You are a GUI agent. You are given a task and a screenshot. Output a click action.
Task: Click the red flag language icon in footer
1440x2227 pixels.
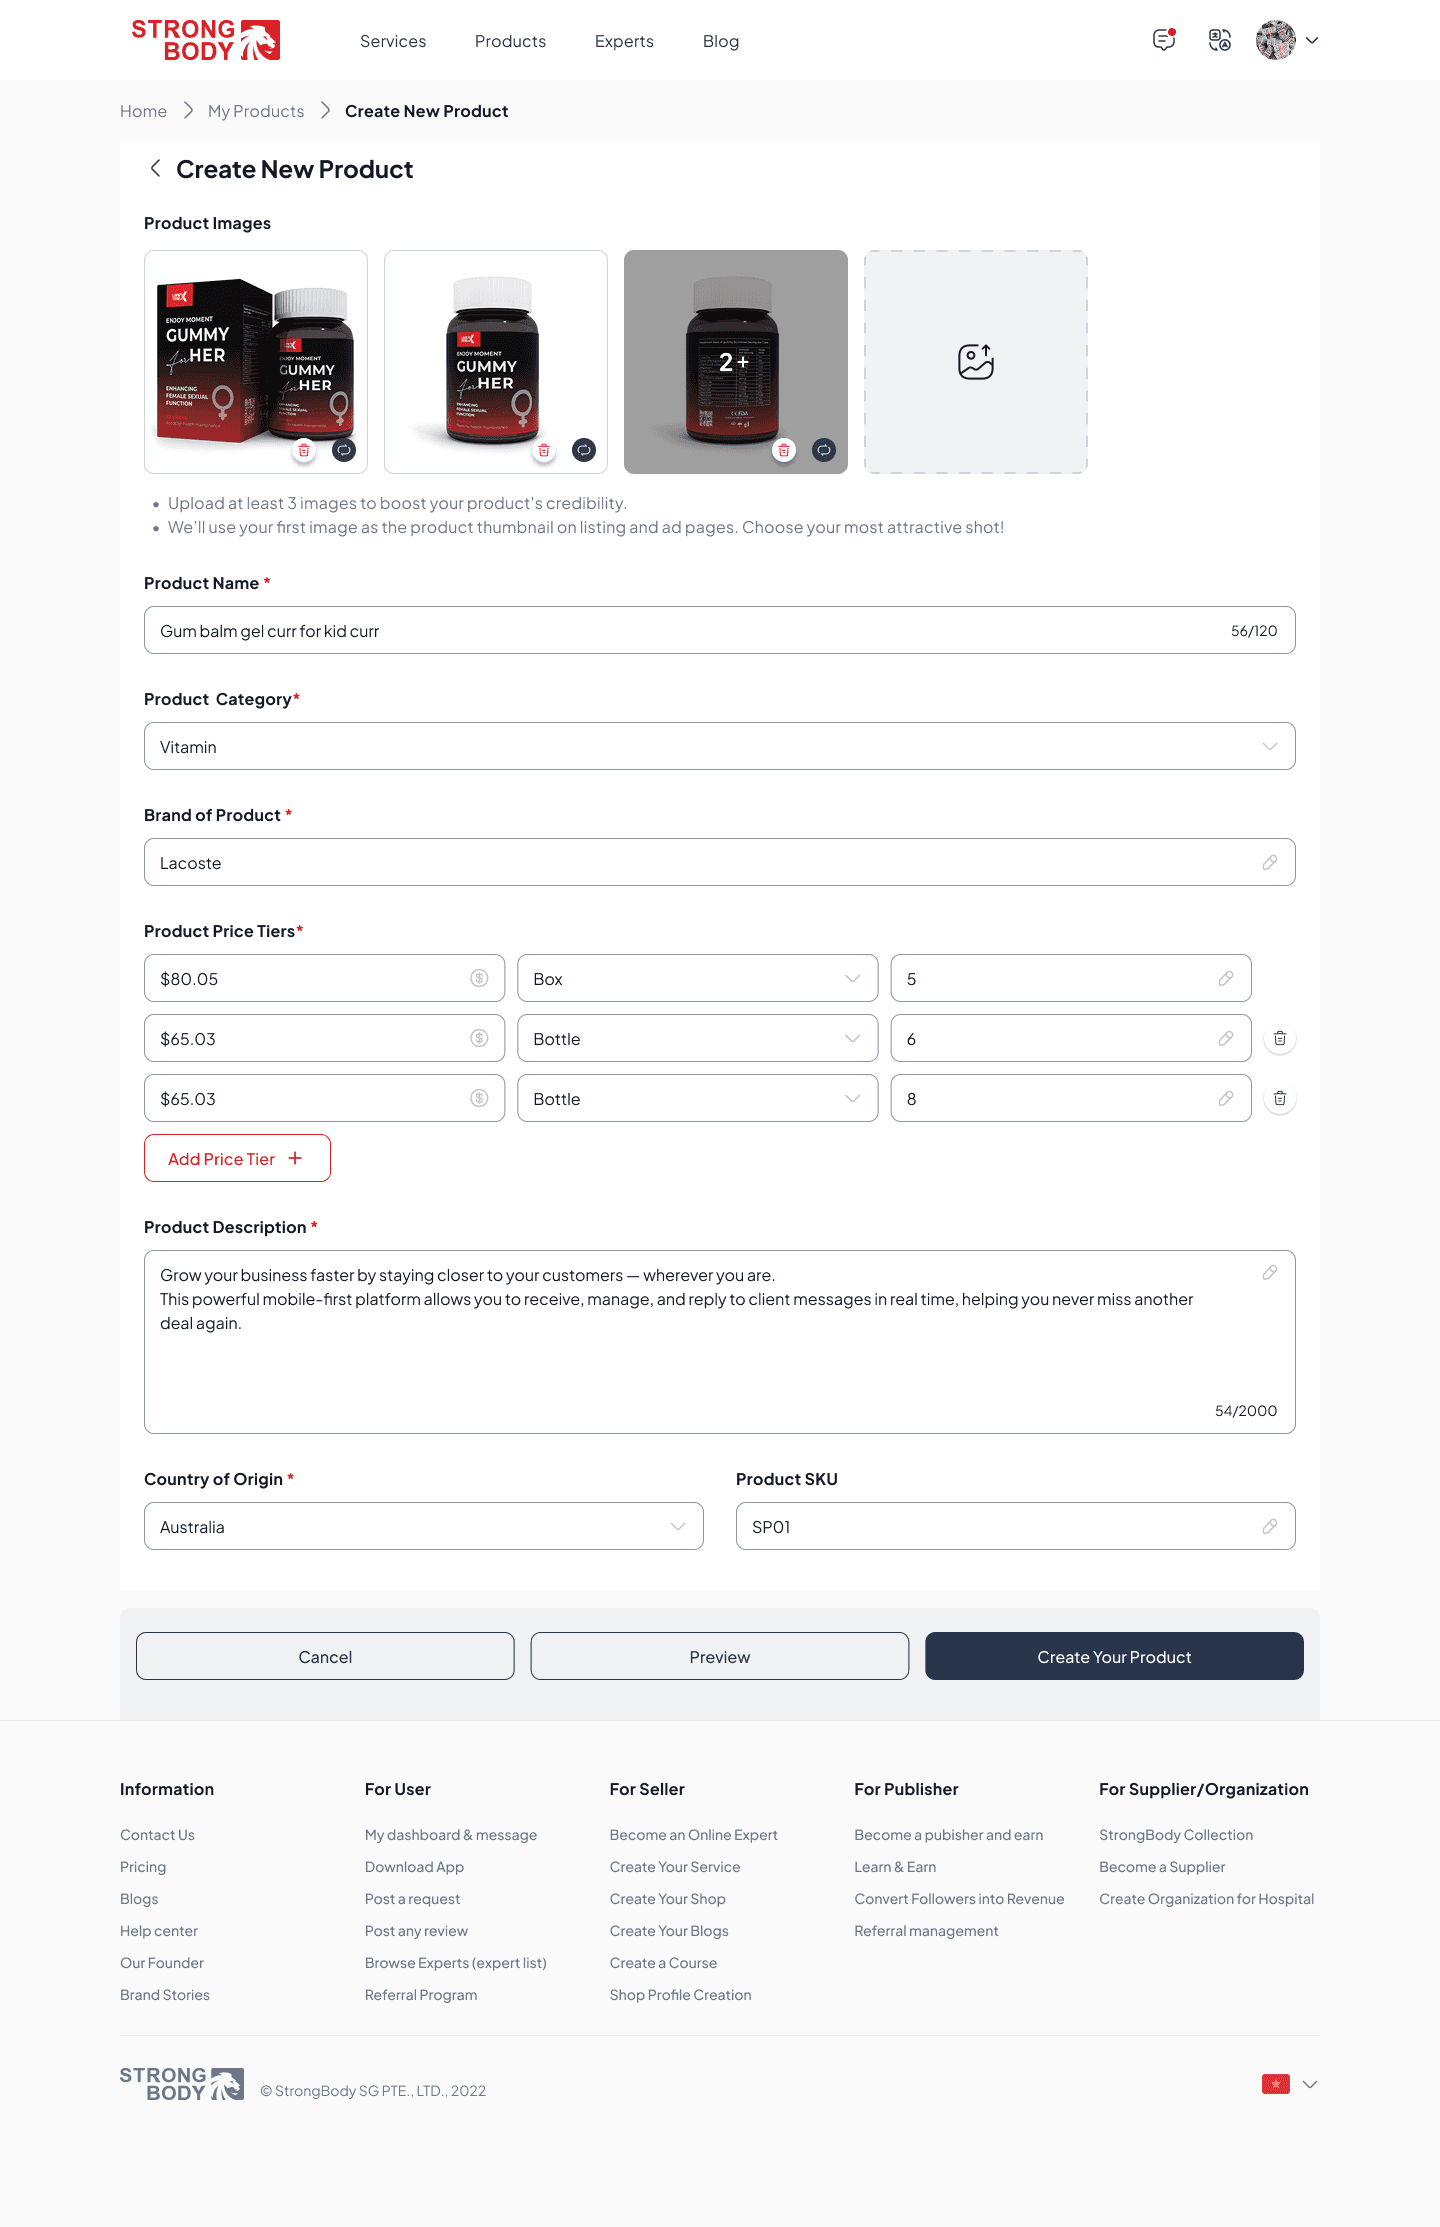tap(1276, 2084)
